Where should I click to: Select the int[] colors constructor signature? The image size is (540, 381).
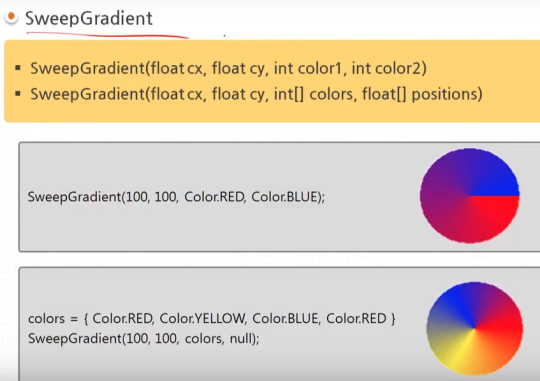(x=256, y=94)
